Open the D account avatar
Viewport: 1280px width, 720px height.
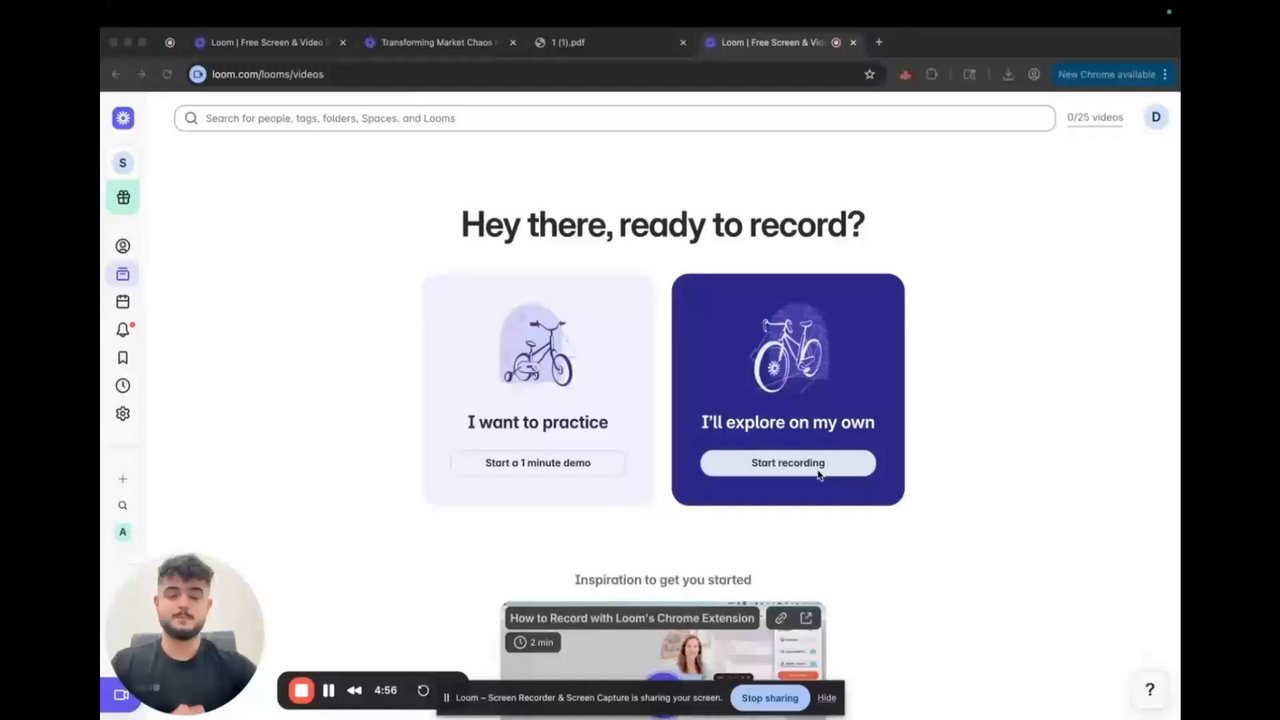point(1156,117)
